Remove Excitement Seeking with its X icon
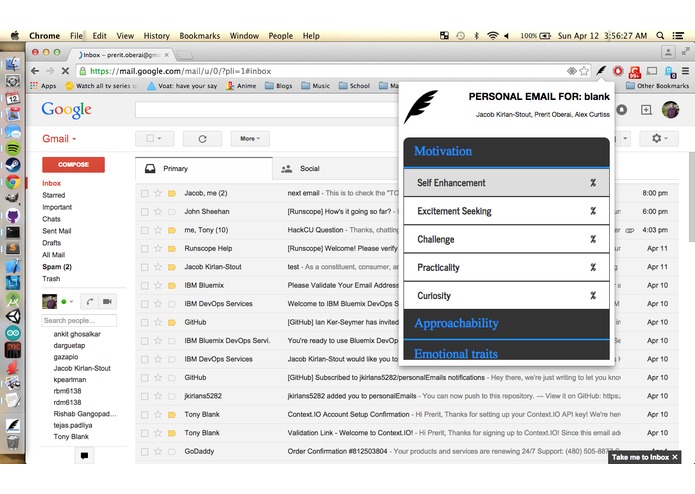 (593, 211)
